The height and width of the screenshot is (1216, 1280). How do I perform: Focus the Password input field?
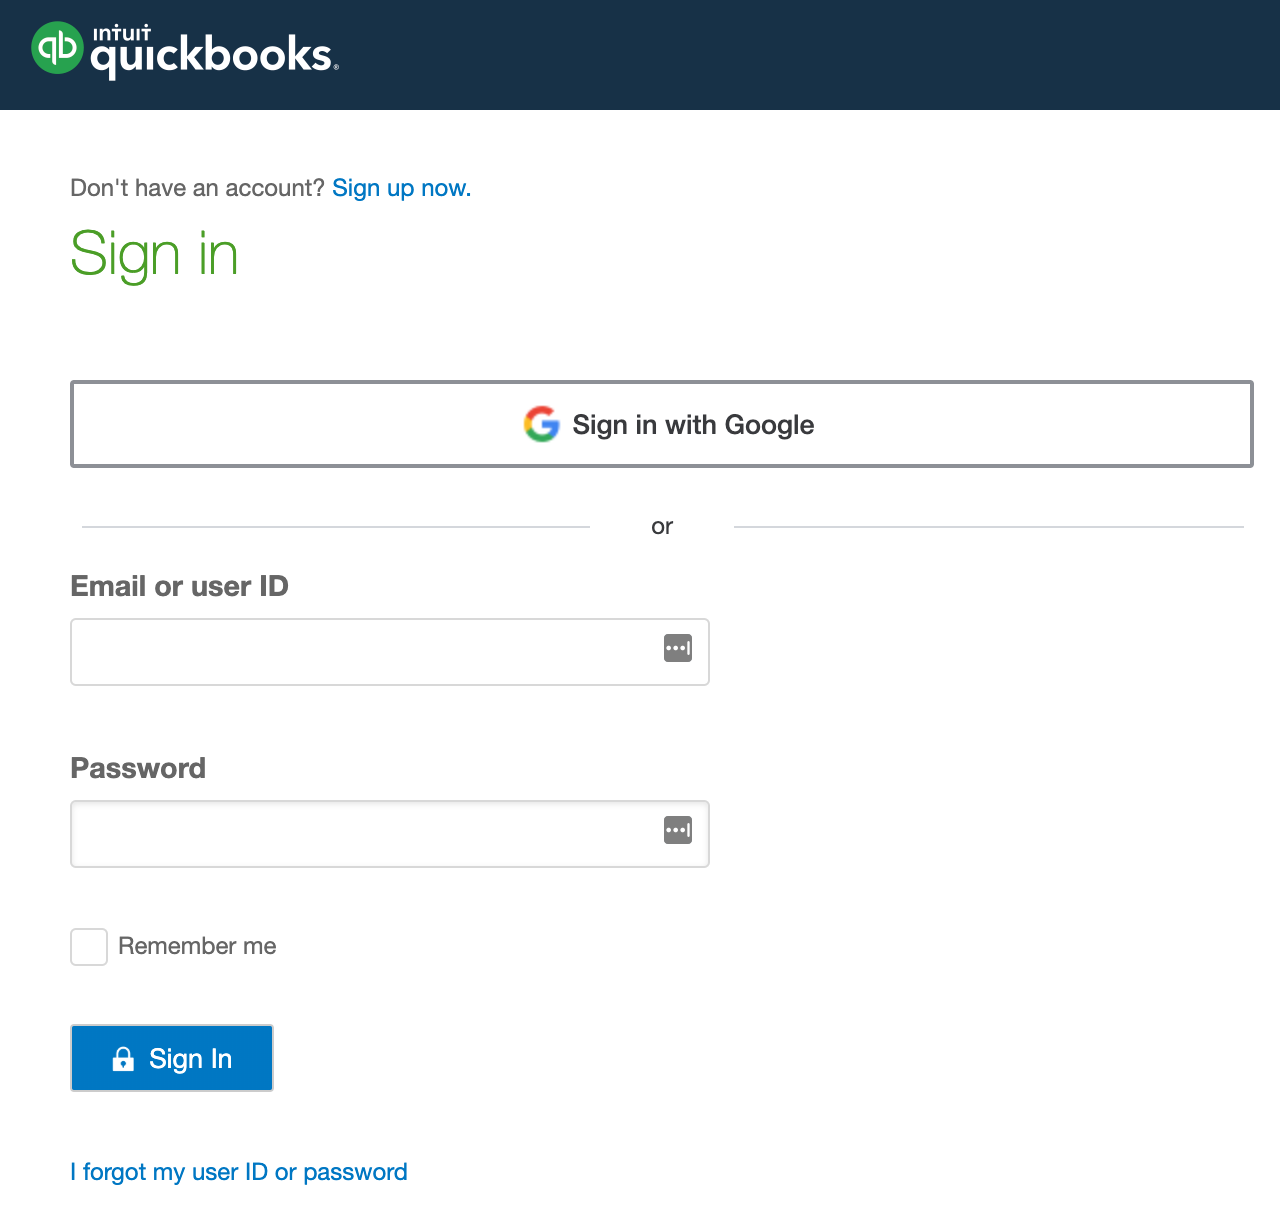[390, 834]
